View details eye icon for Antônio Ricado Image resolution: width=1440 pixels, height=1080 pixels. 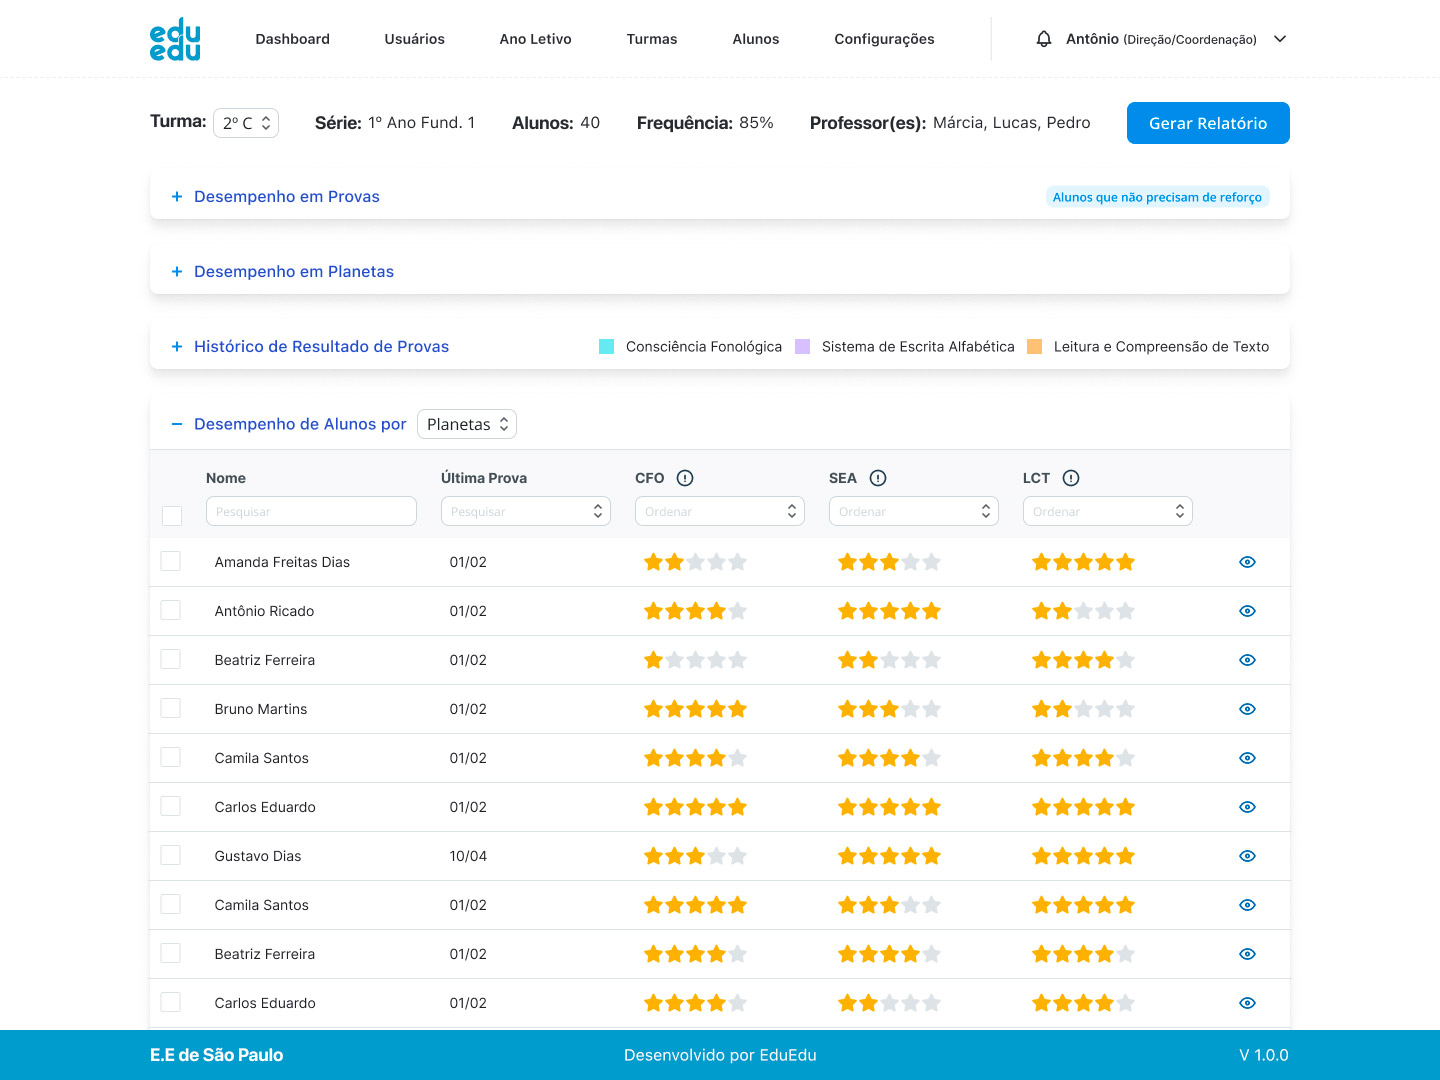click(1247, 611)
